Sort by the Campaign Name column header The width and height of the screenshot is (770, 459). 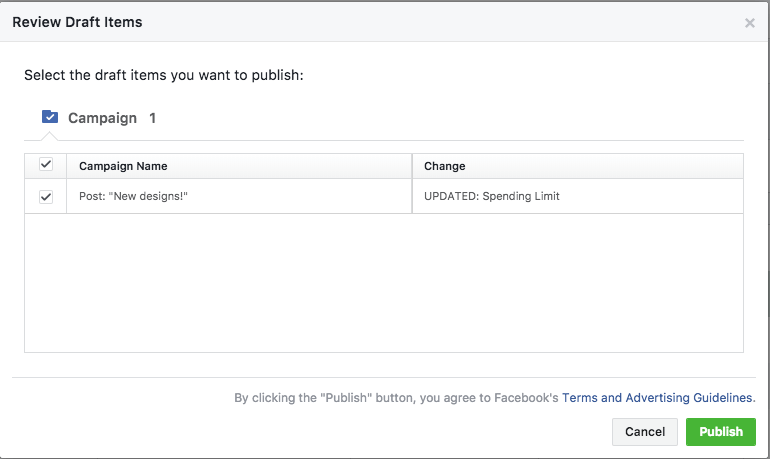123,166
